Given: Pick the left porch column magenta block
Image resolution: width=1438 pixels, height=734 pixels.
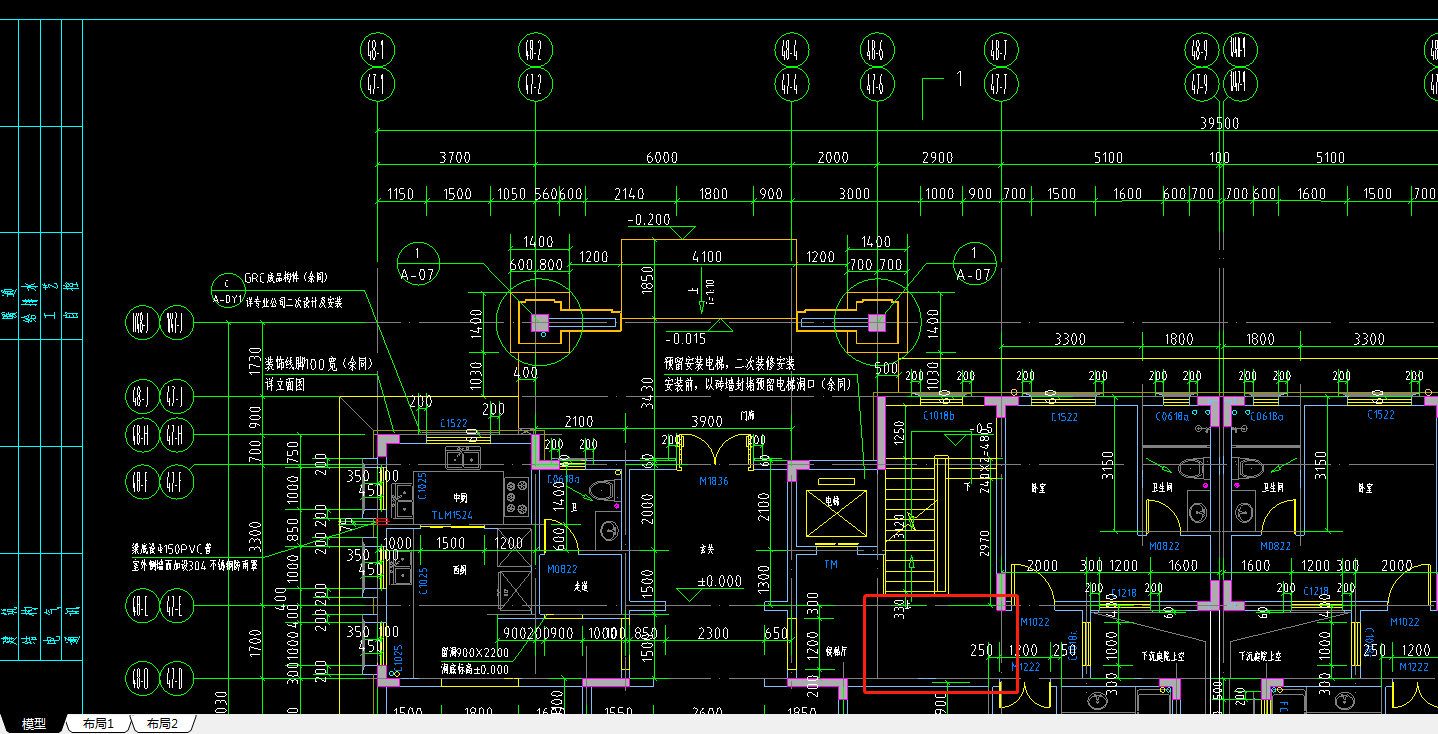Looking at the screenshot, I should tap(541, 322).
